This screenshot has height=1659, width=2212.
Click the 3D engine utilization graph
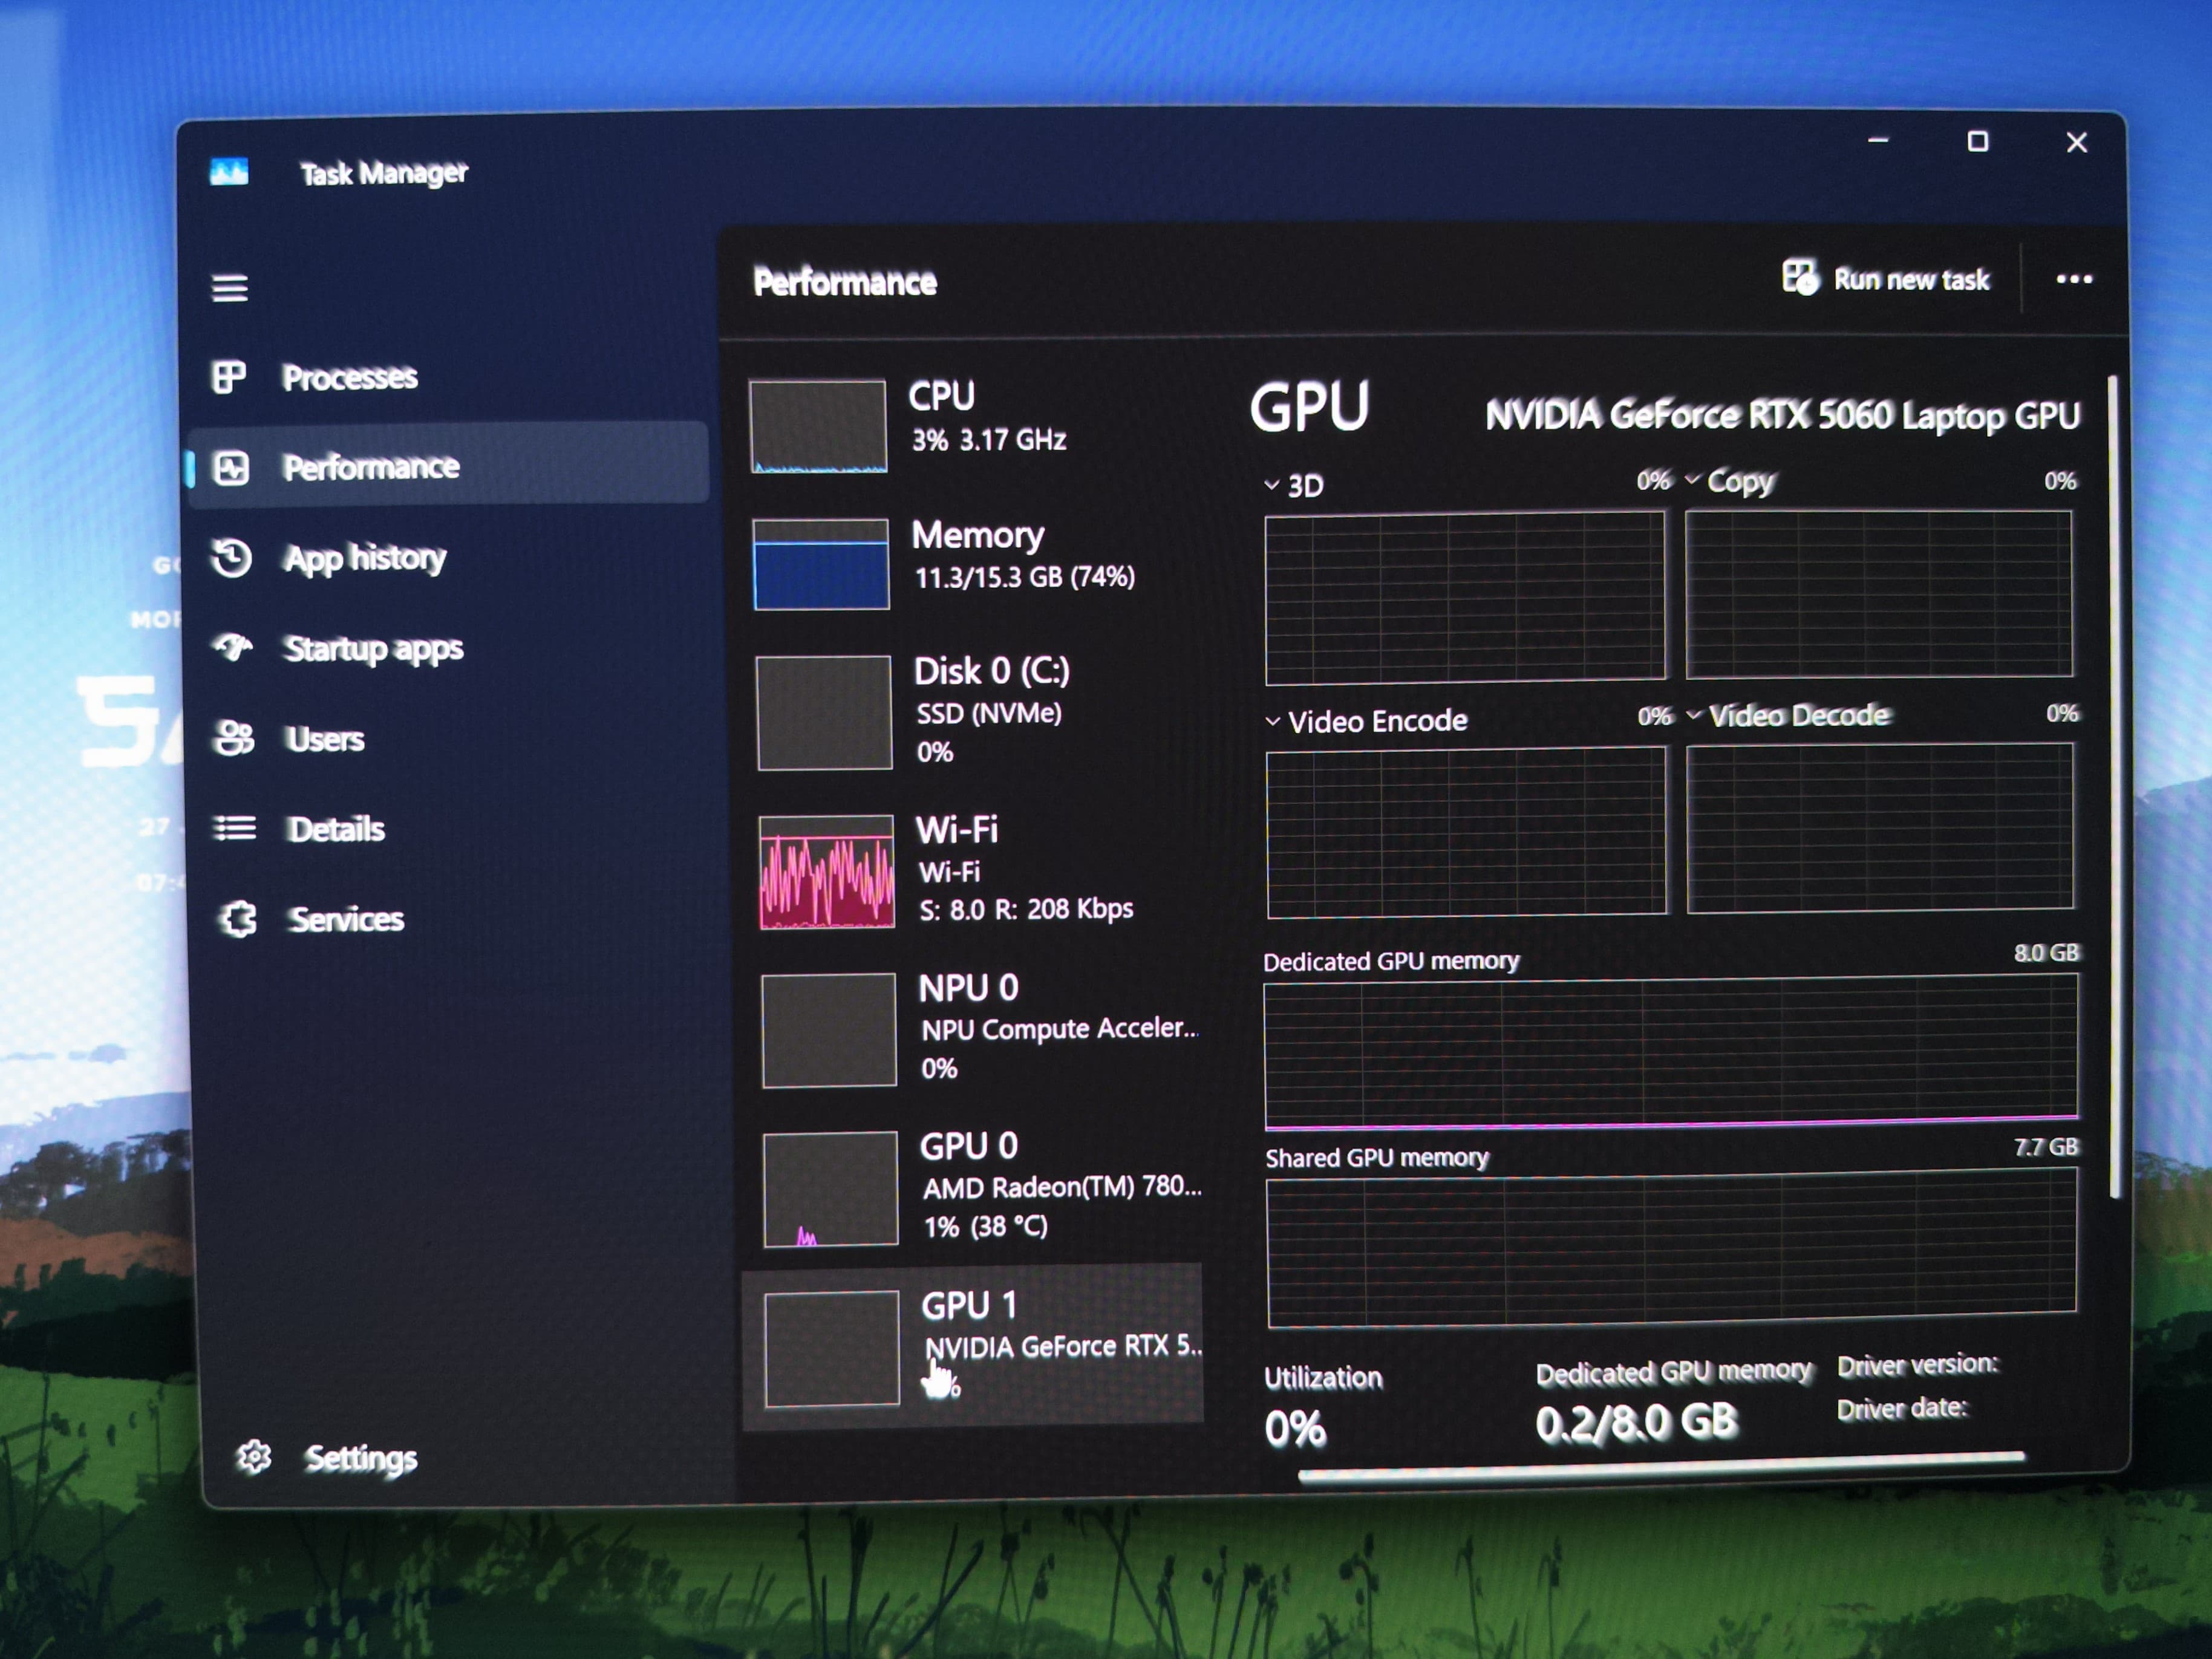coord(1465,598)
